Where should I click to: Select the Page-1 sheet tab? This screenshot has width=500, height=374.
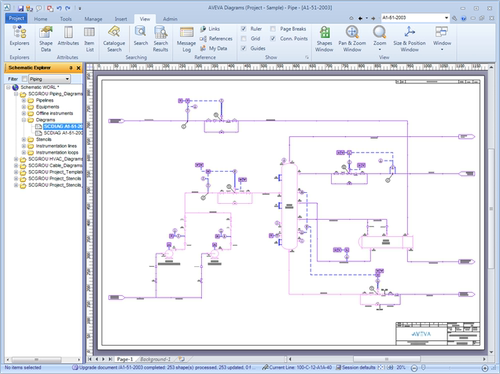125,359
